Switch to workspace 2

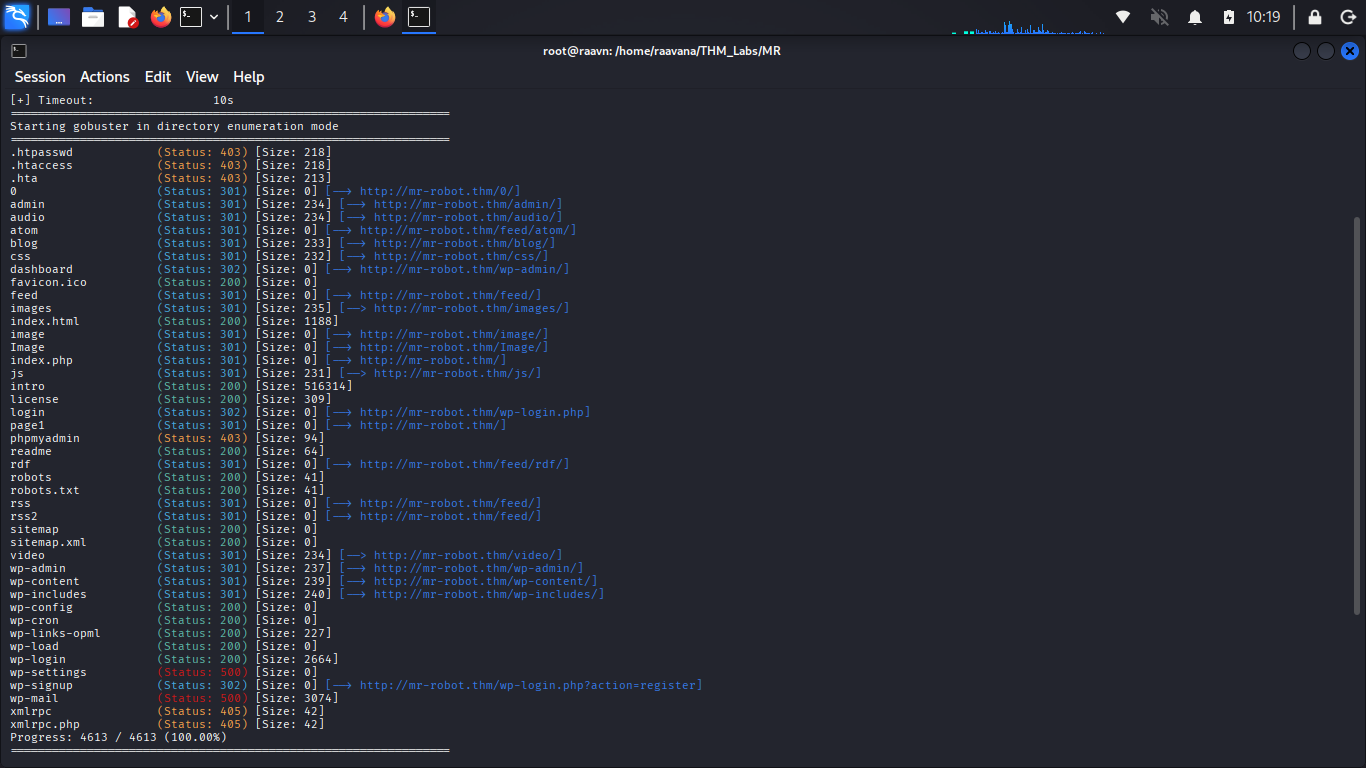point(280,17)
